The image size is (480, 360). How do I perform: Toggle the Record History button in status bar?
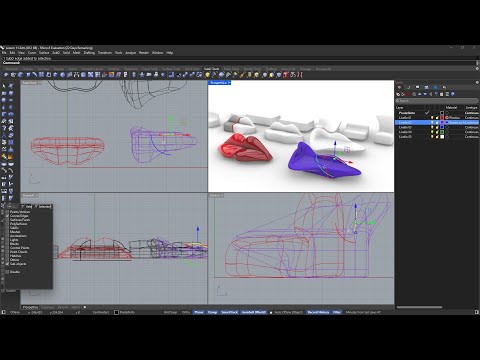[318, 312]
